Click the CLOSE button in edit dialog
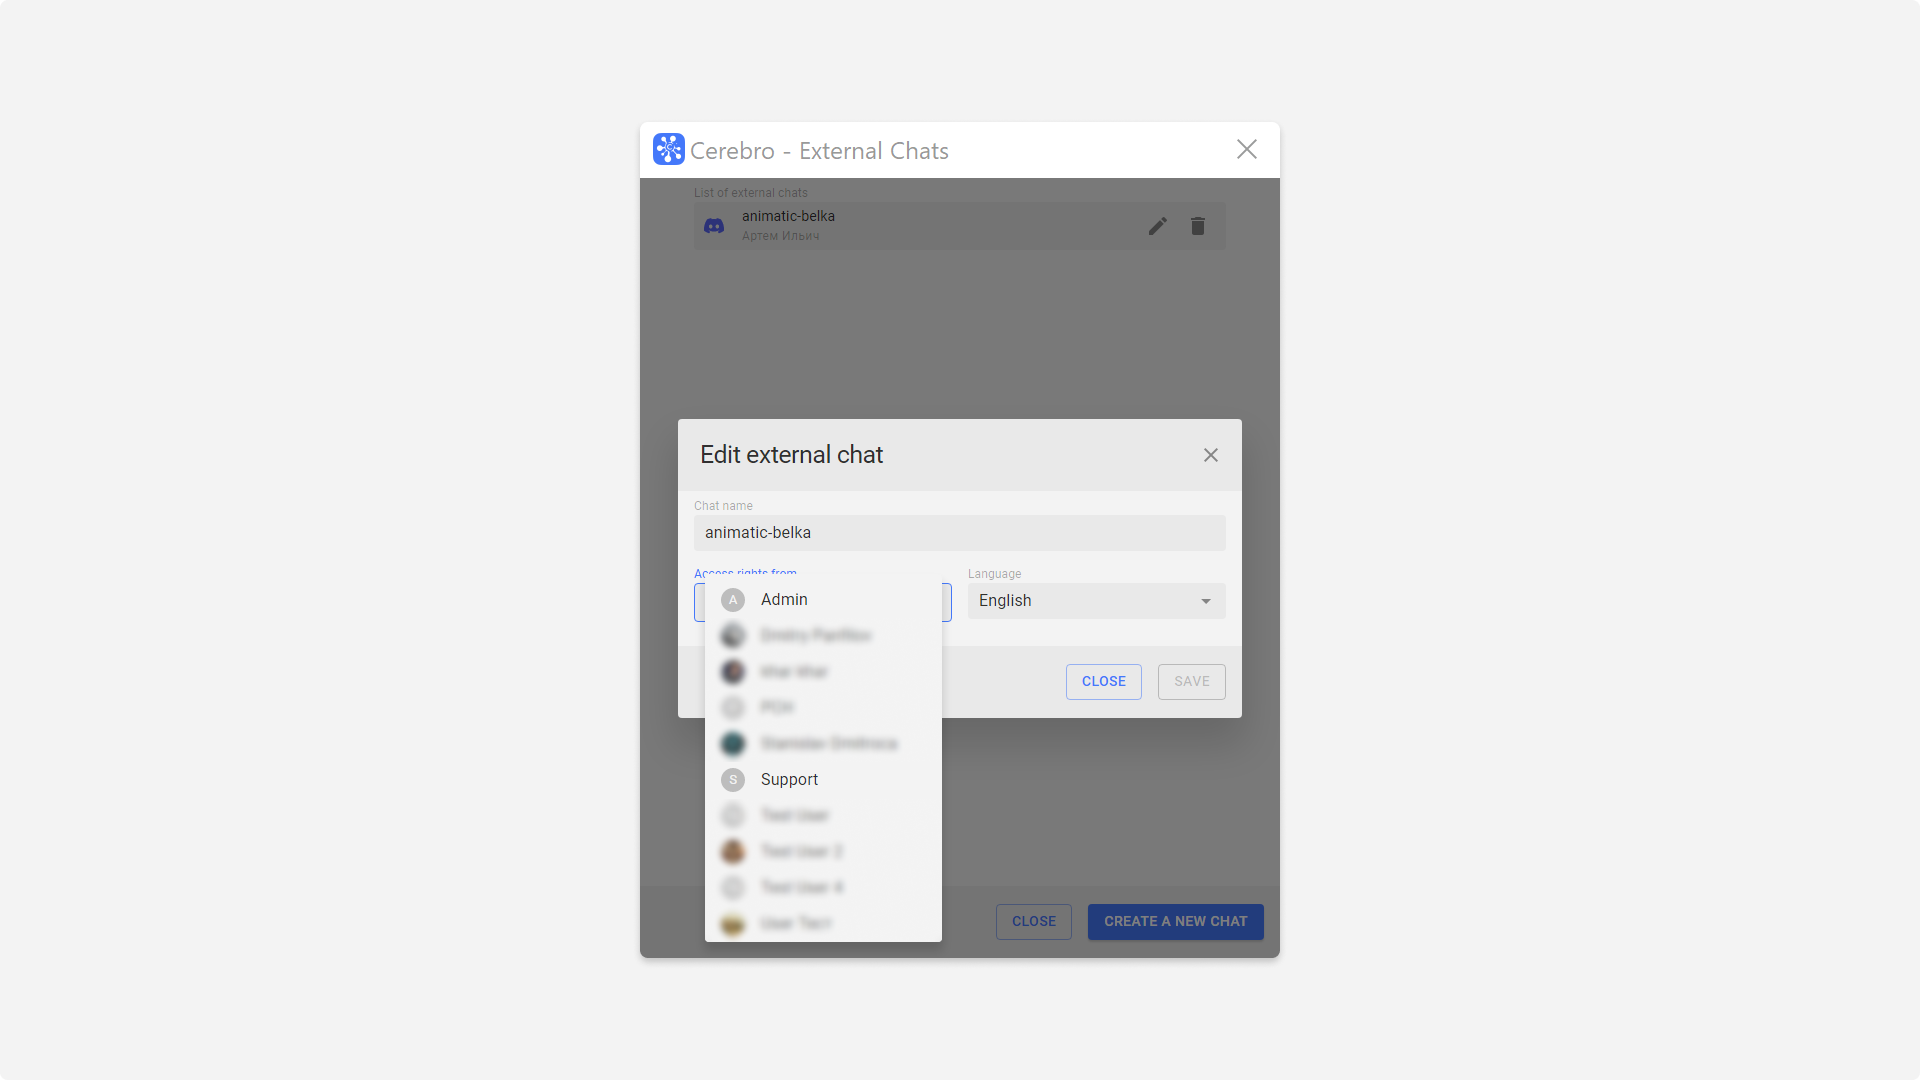Screen dimensions: 1920x1080 (x=1102, y=680)
